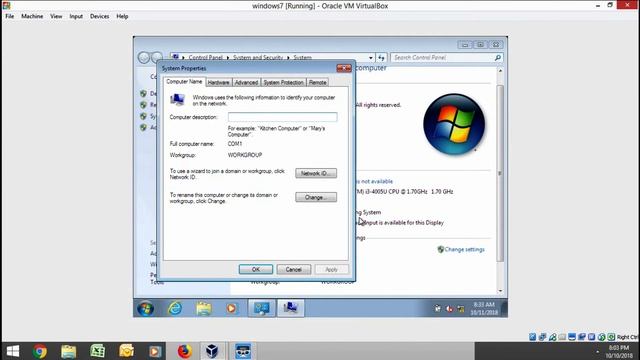This screenshot has height=360, width=640.
Task: Click the hard disk activity icon in VirtualBox status bar
Action: (532, 337)
